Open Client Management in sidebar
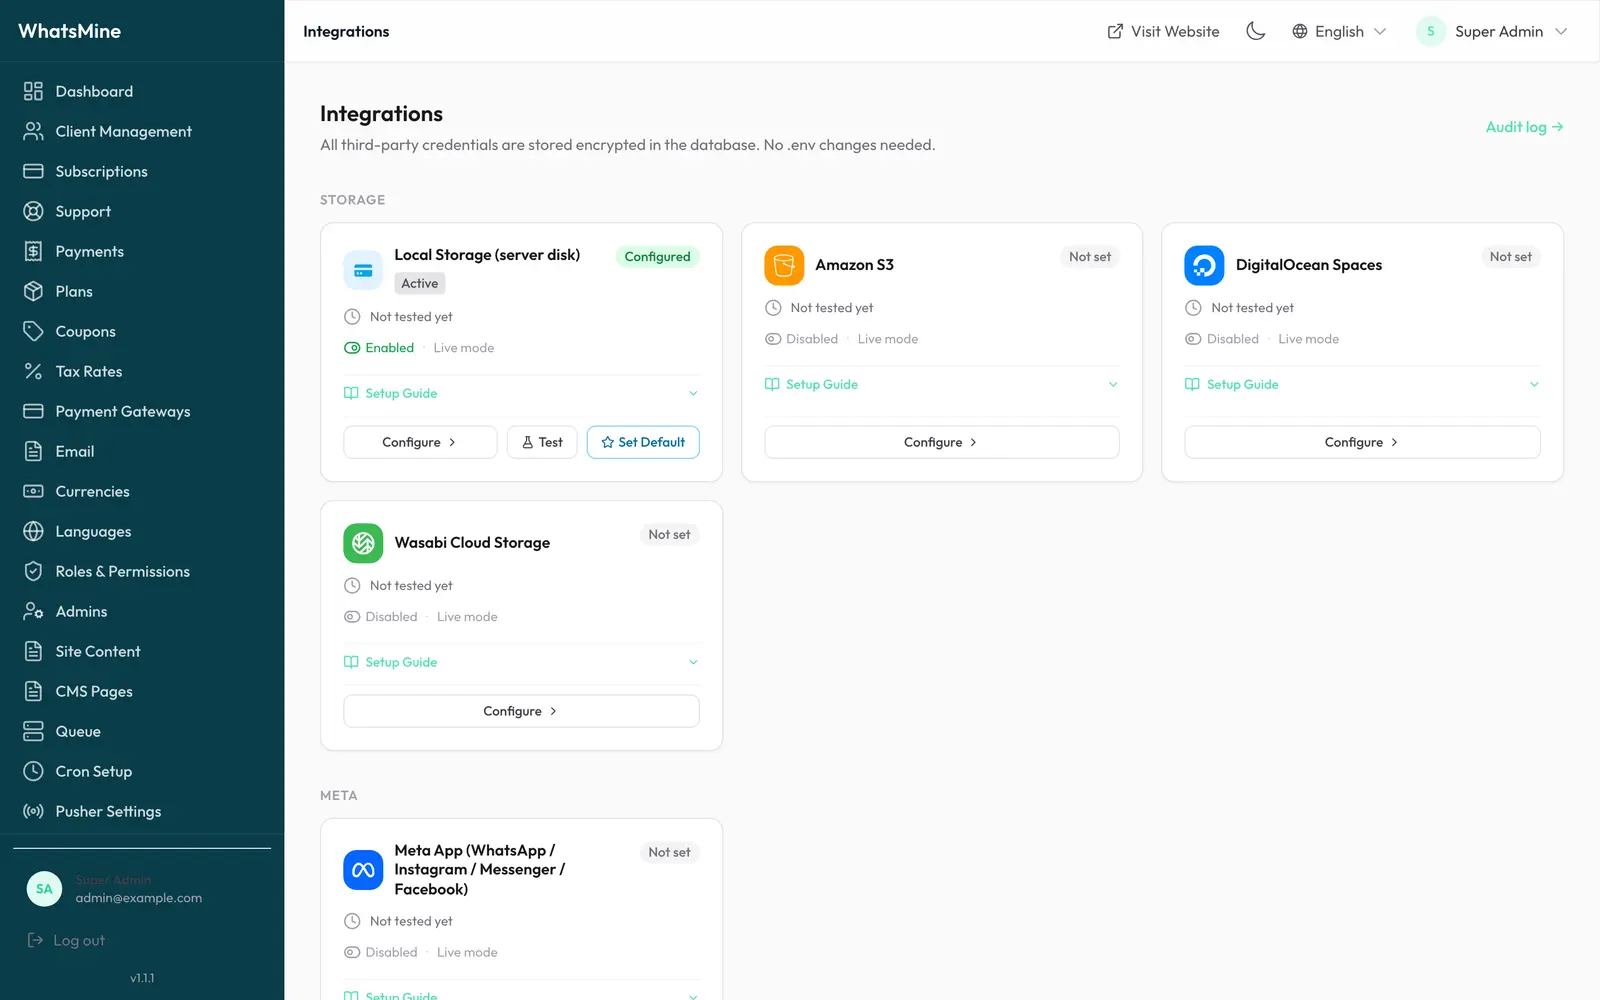This screenshot has width=1600, height=1000. click(142, 131)
